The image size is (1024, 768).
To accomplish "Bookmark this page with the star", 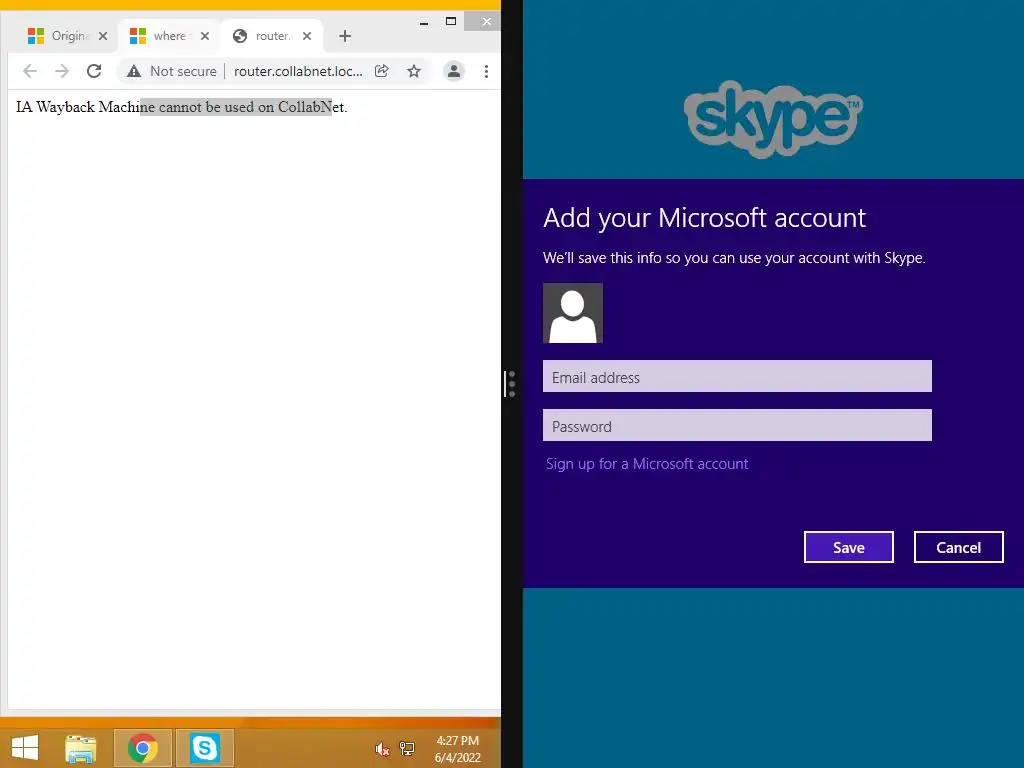I will (414, 71).
